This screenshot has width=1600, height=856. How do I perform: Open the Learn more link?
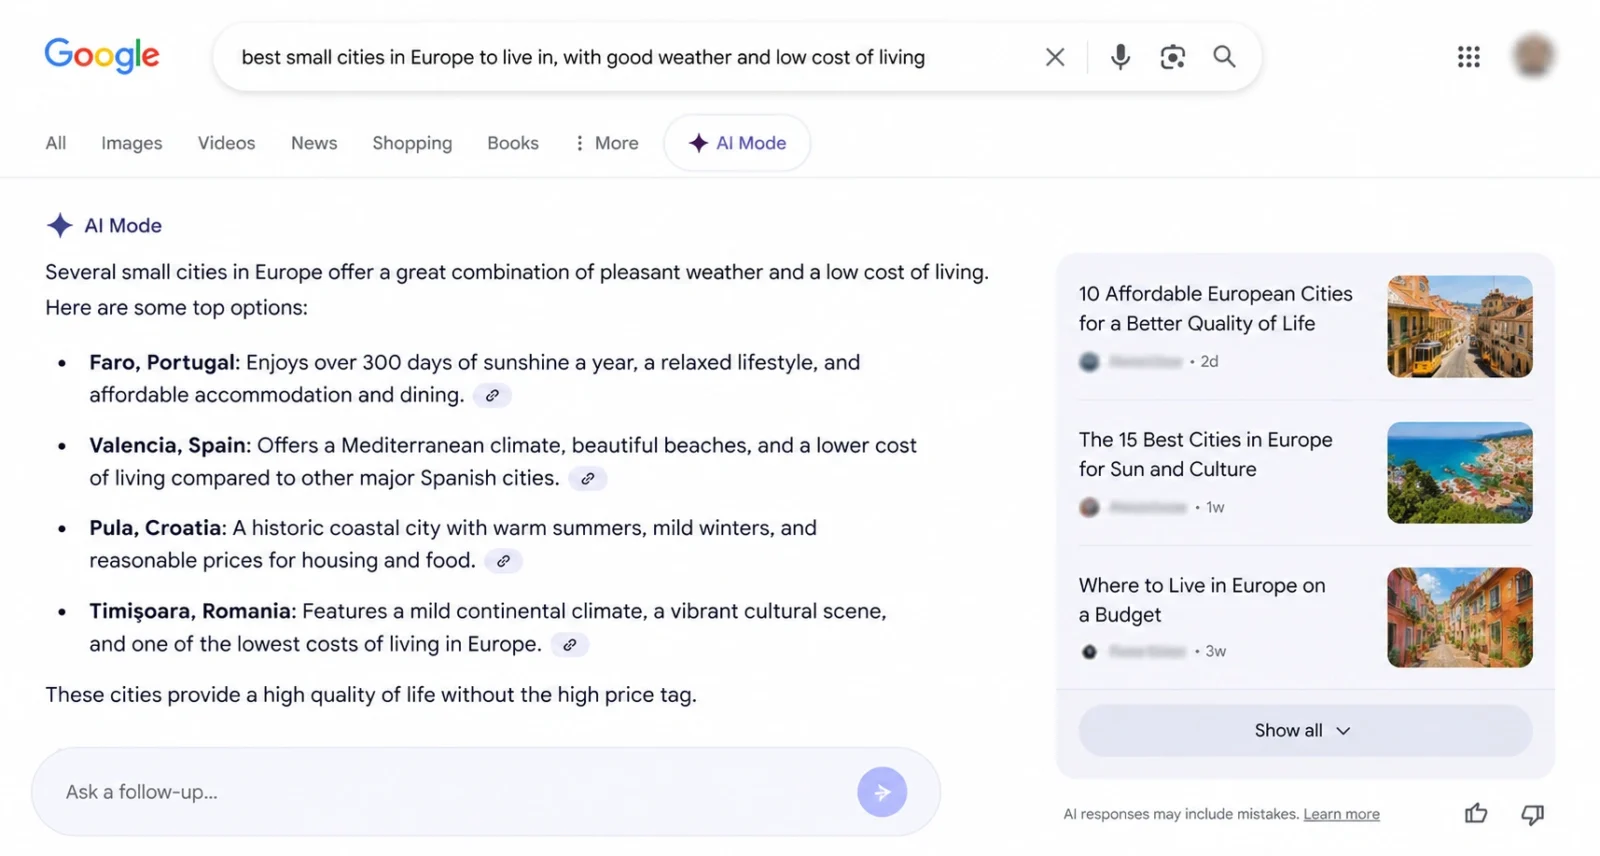pyautogui.click(x=1341, y=814)
